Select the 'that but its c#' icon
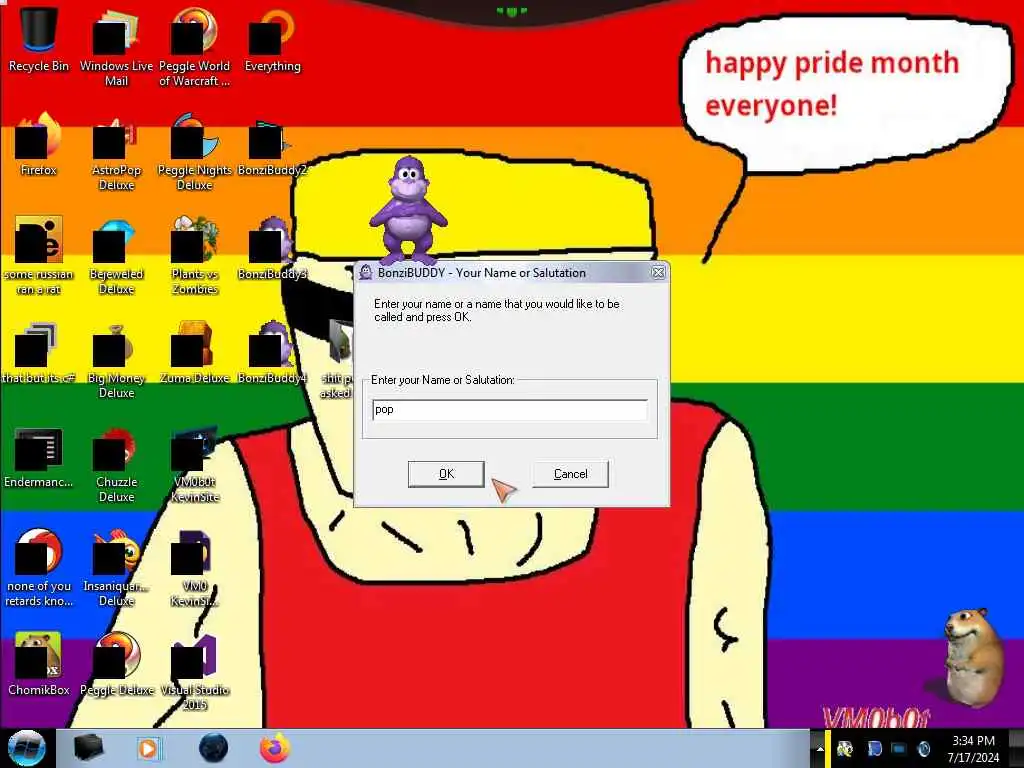This screenshot has height=768, width=1024. click(x=38, y=353)
